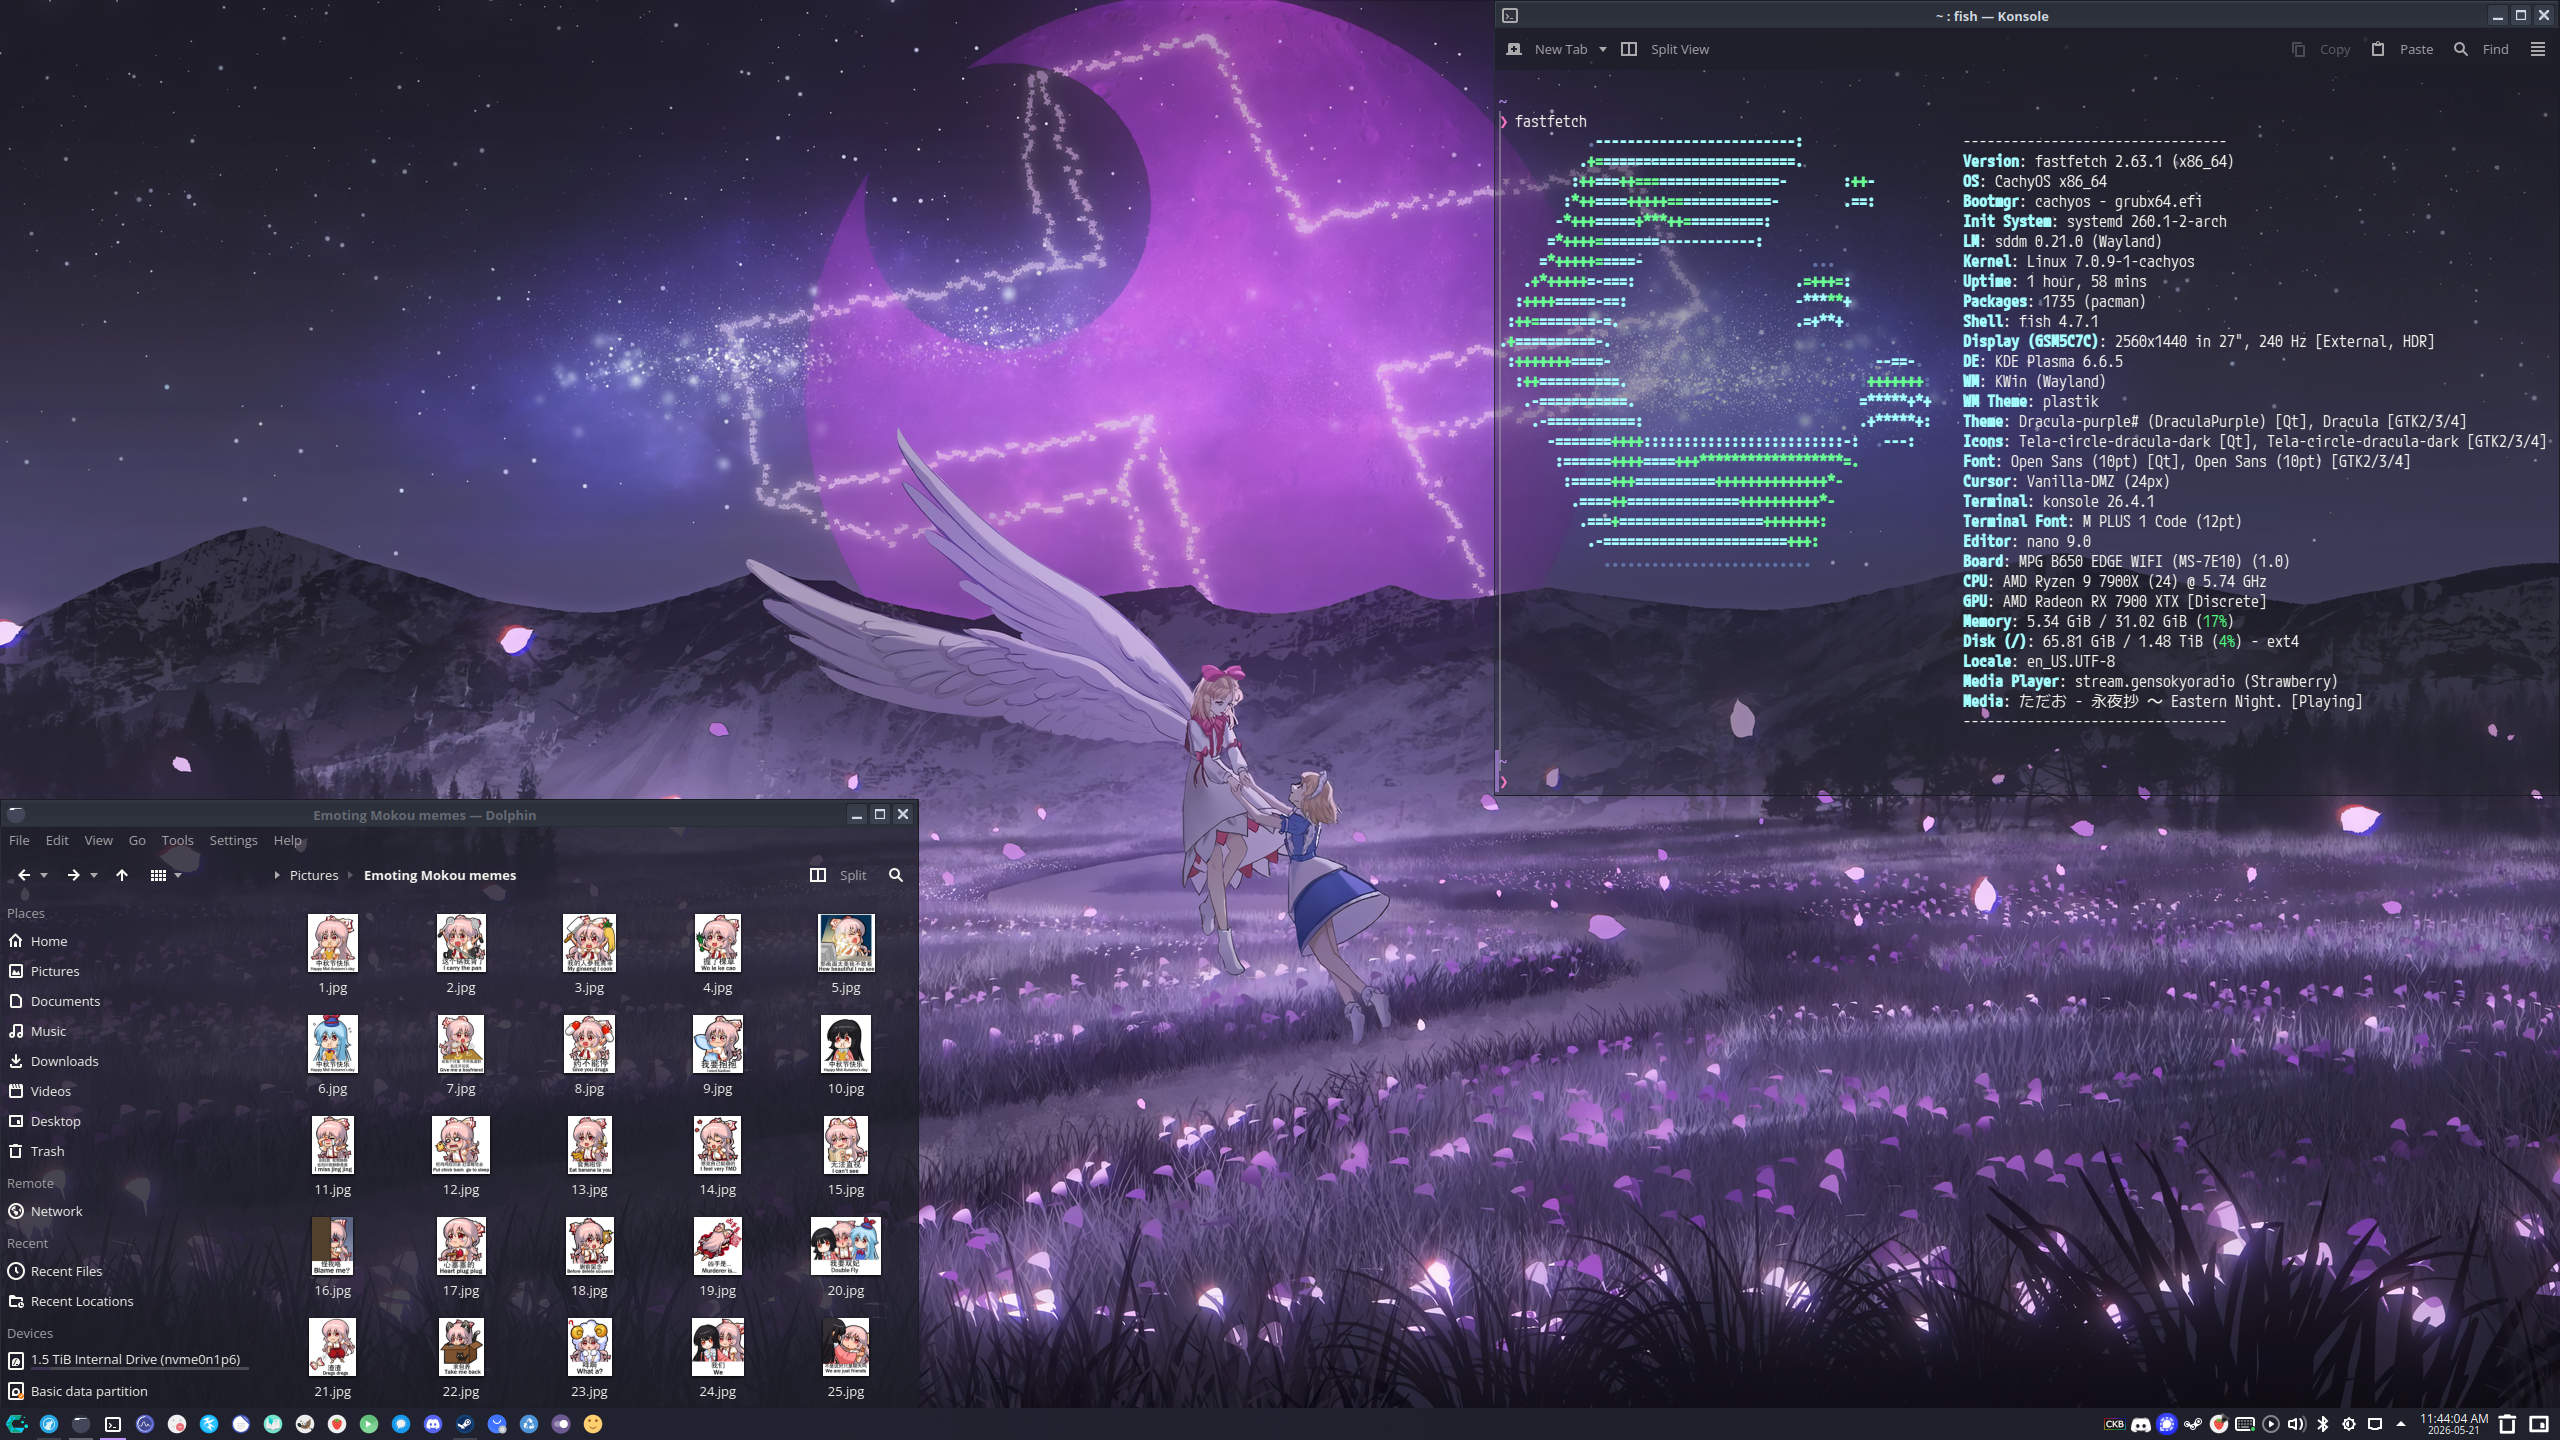Open the Settings menu in Dolphin

[233, 840]
